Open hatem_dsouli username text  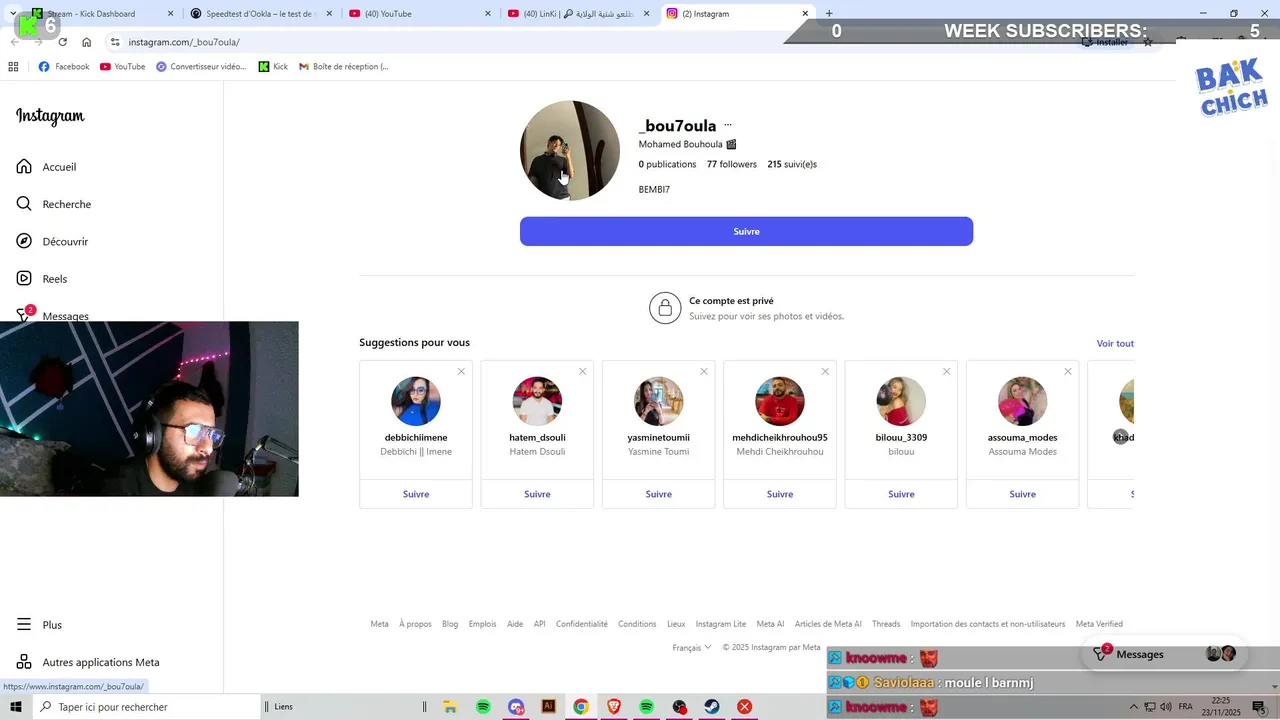pos(537,437)
